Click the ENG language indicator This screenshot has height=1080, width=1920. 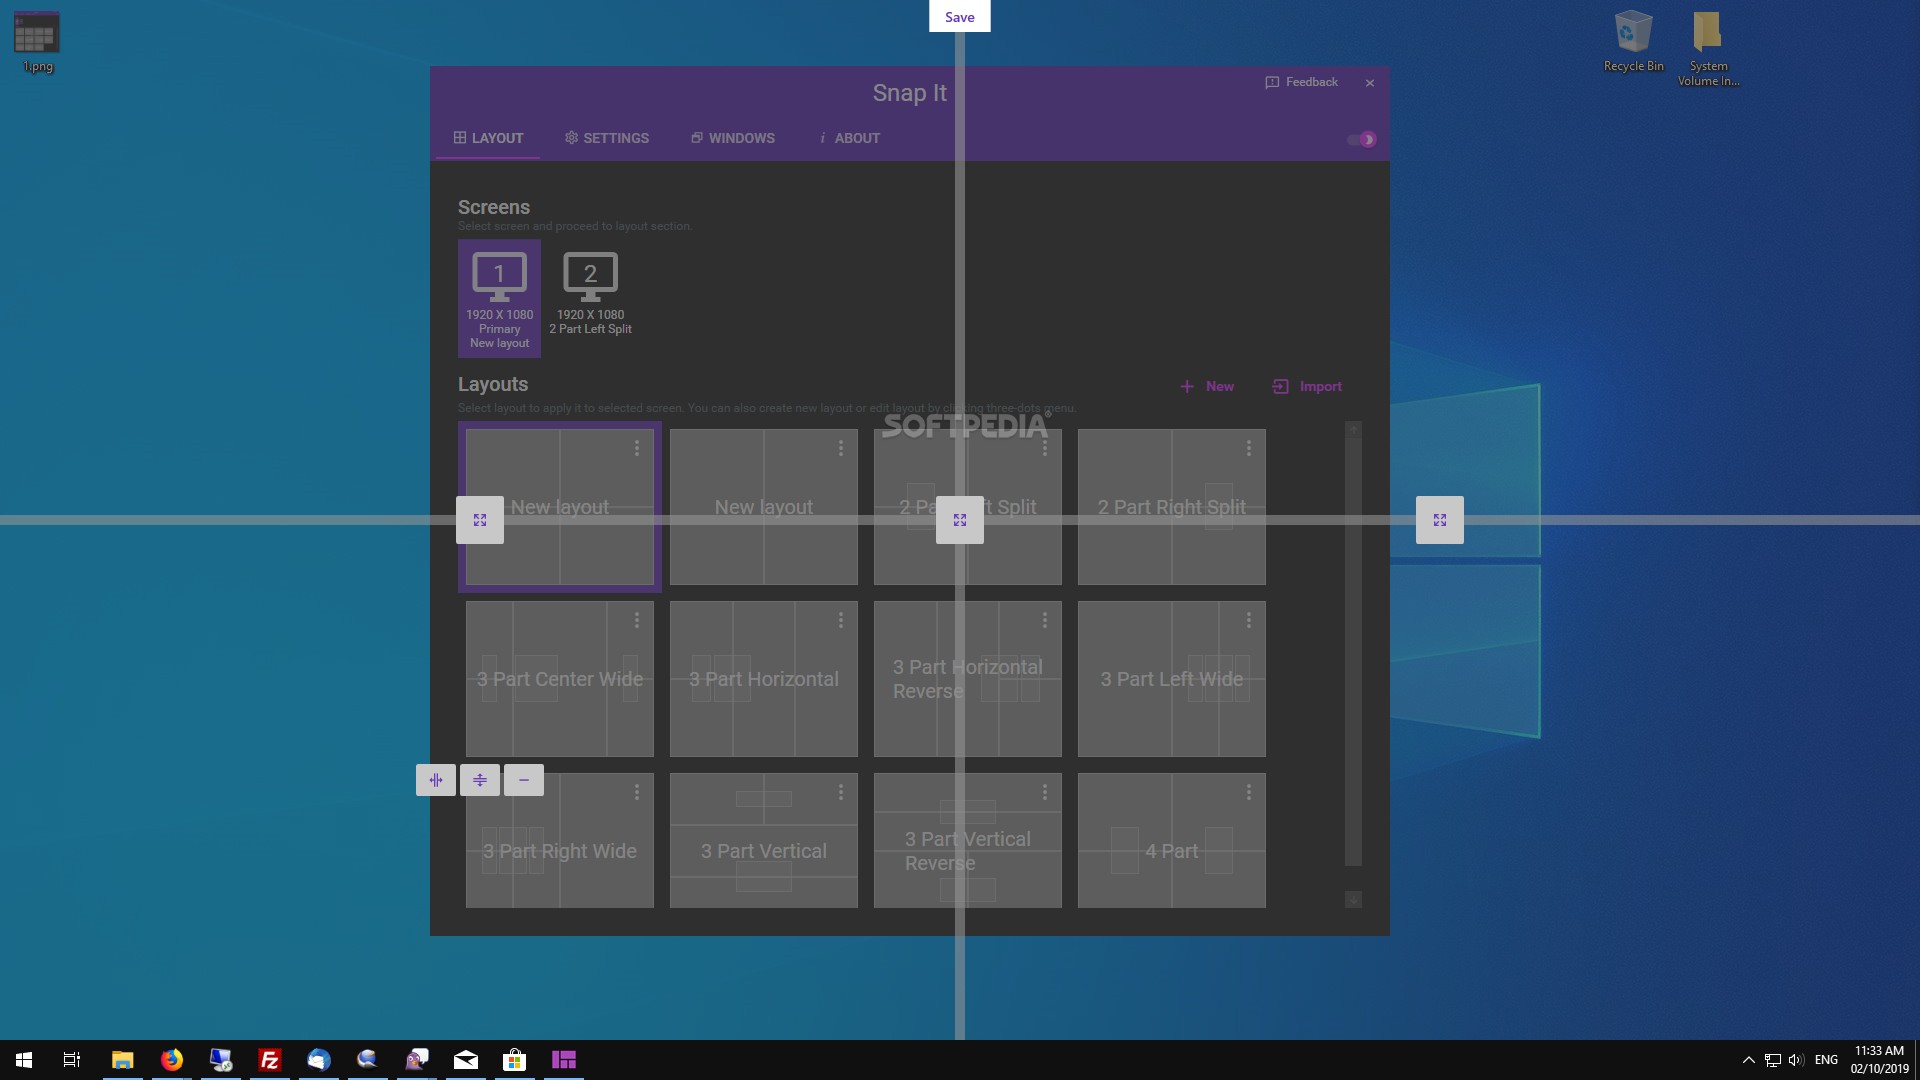tap(1826, 1060)
